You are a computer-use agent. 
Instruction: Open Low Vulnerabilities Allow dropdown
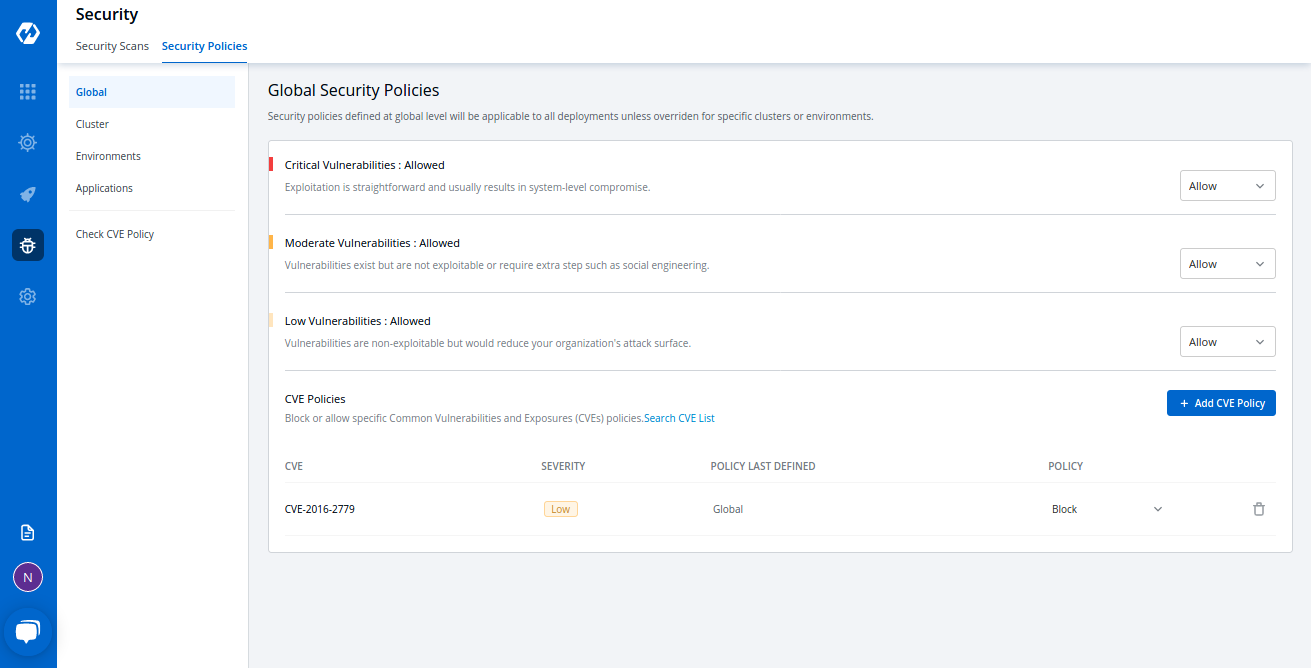click(x=1227, y=342)
